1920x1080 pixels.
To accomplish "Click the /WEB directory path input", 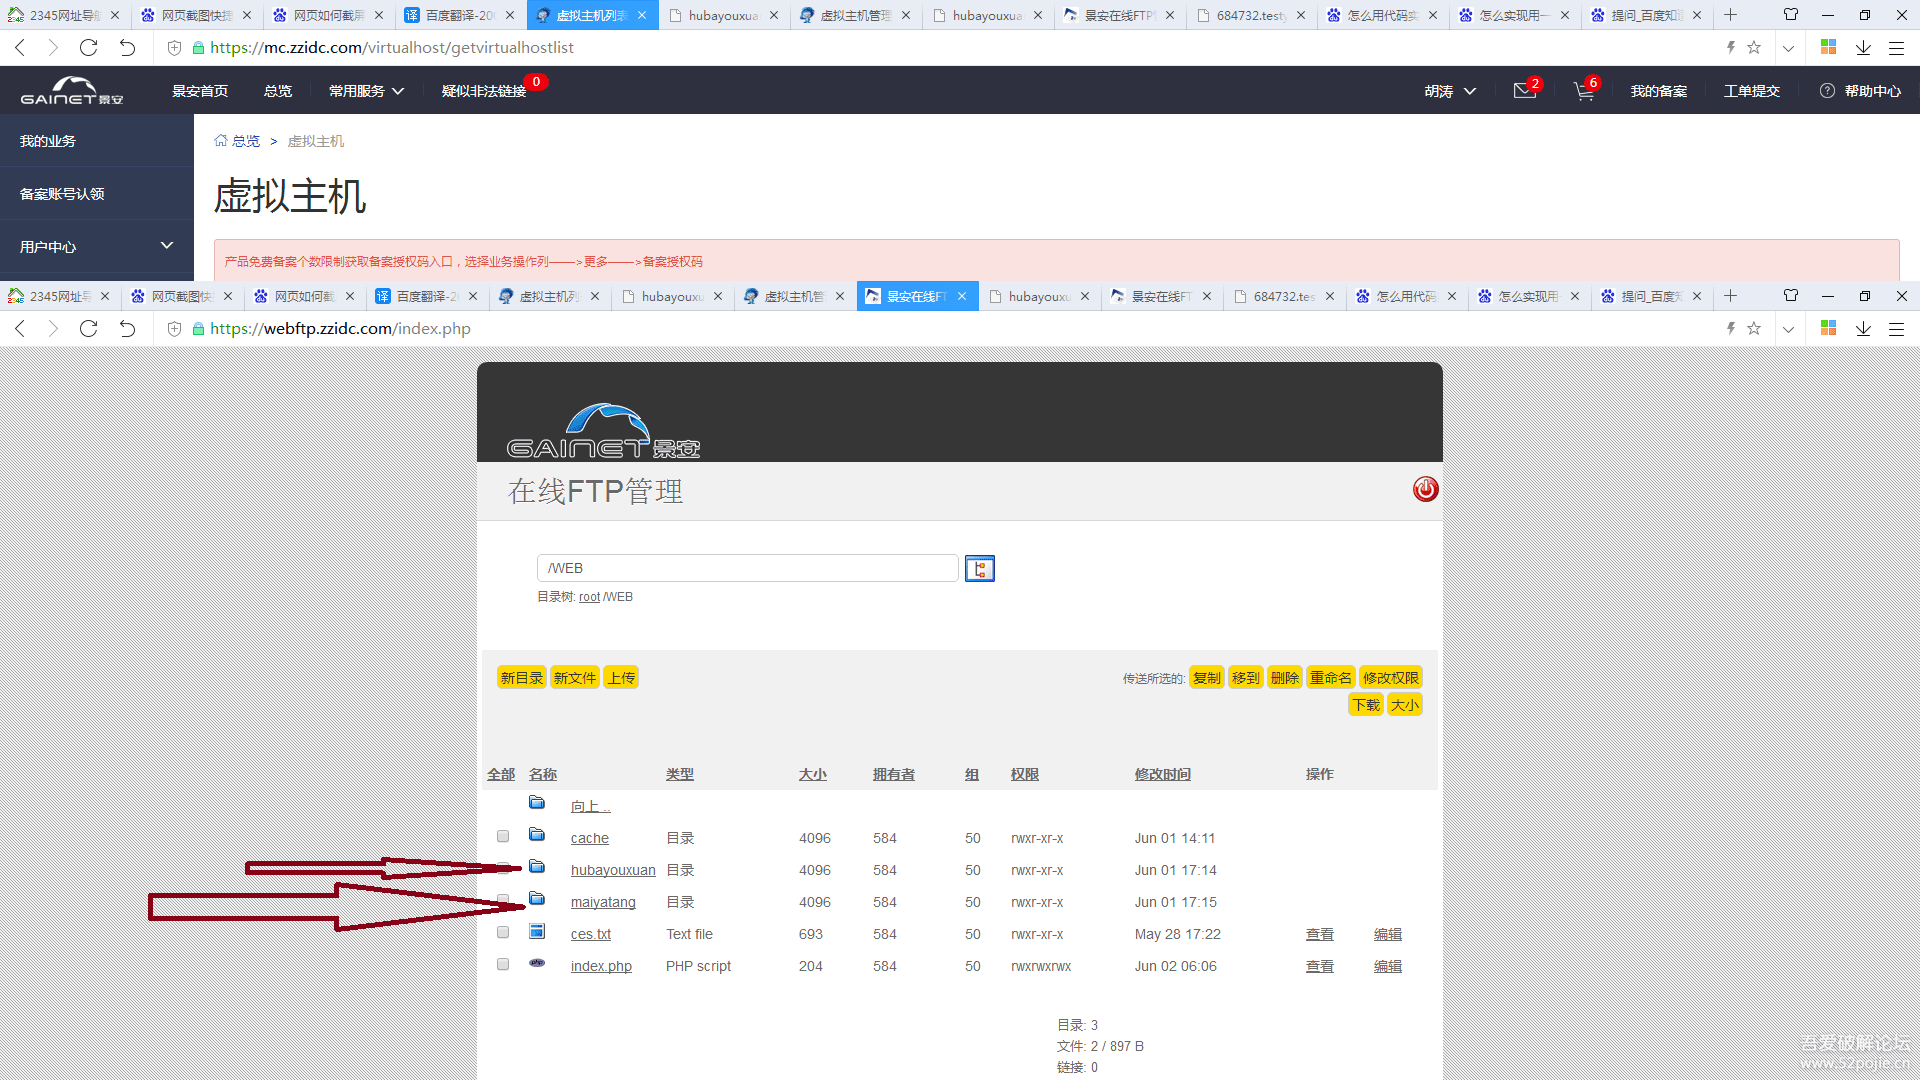I will [748, 568].
